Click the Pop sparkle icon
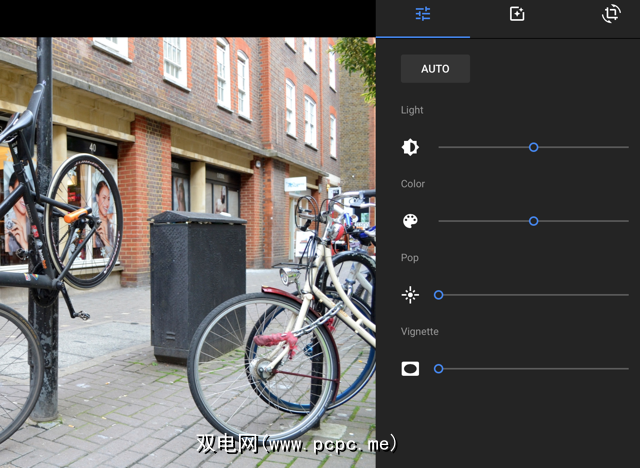 tap(410, 295)
